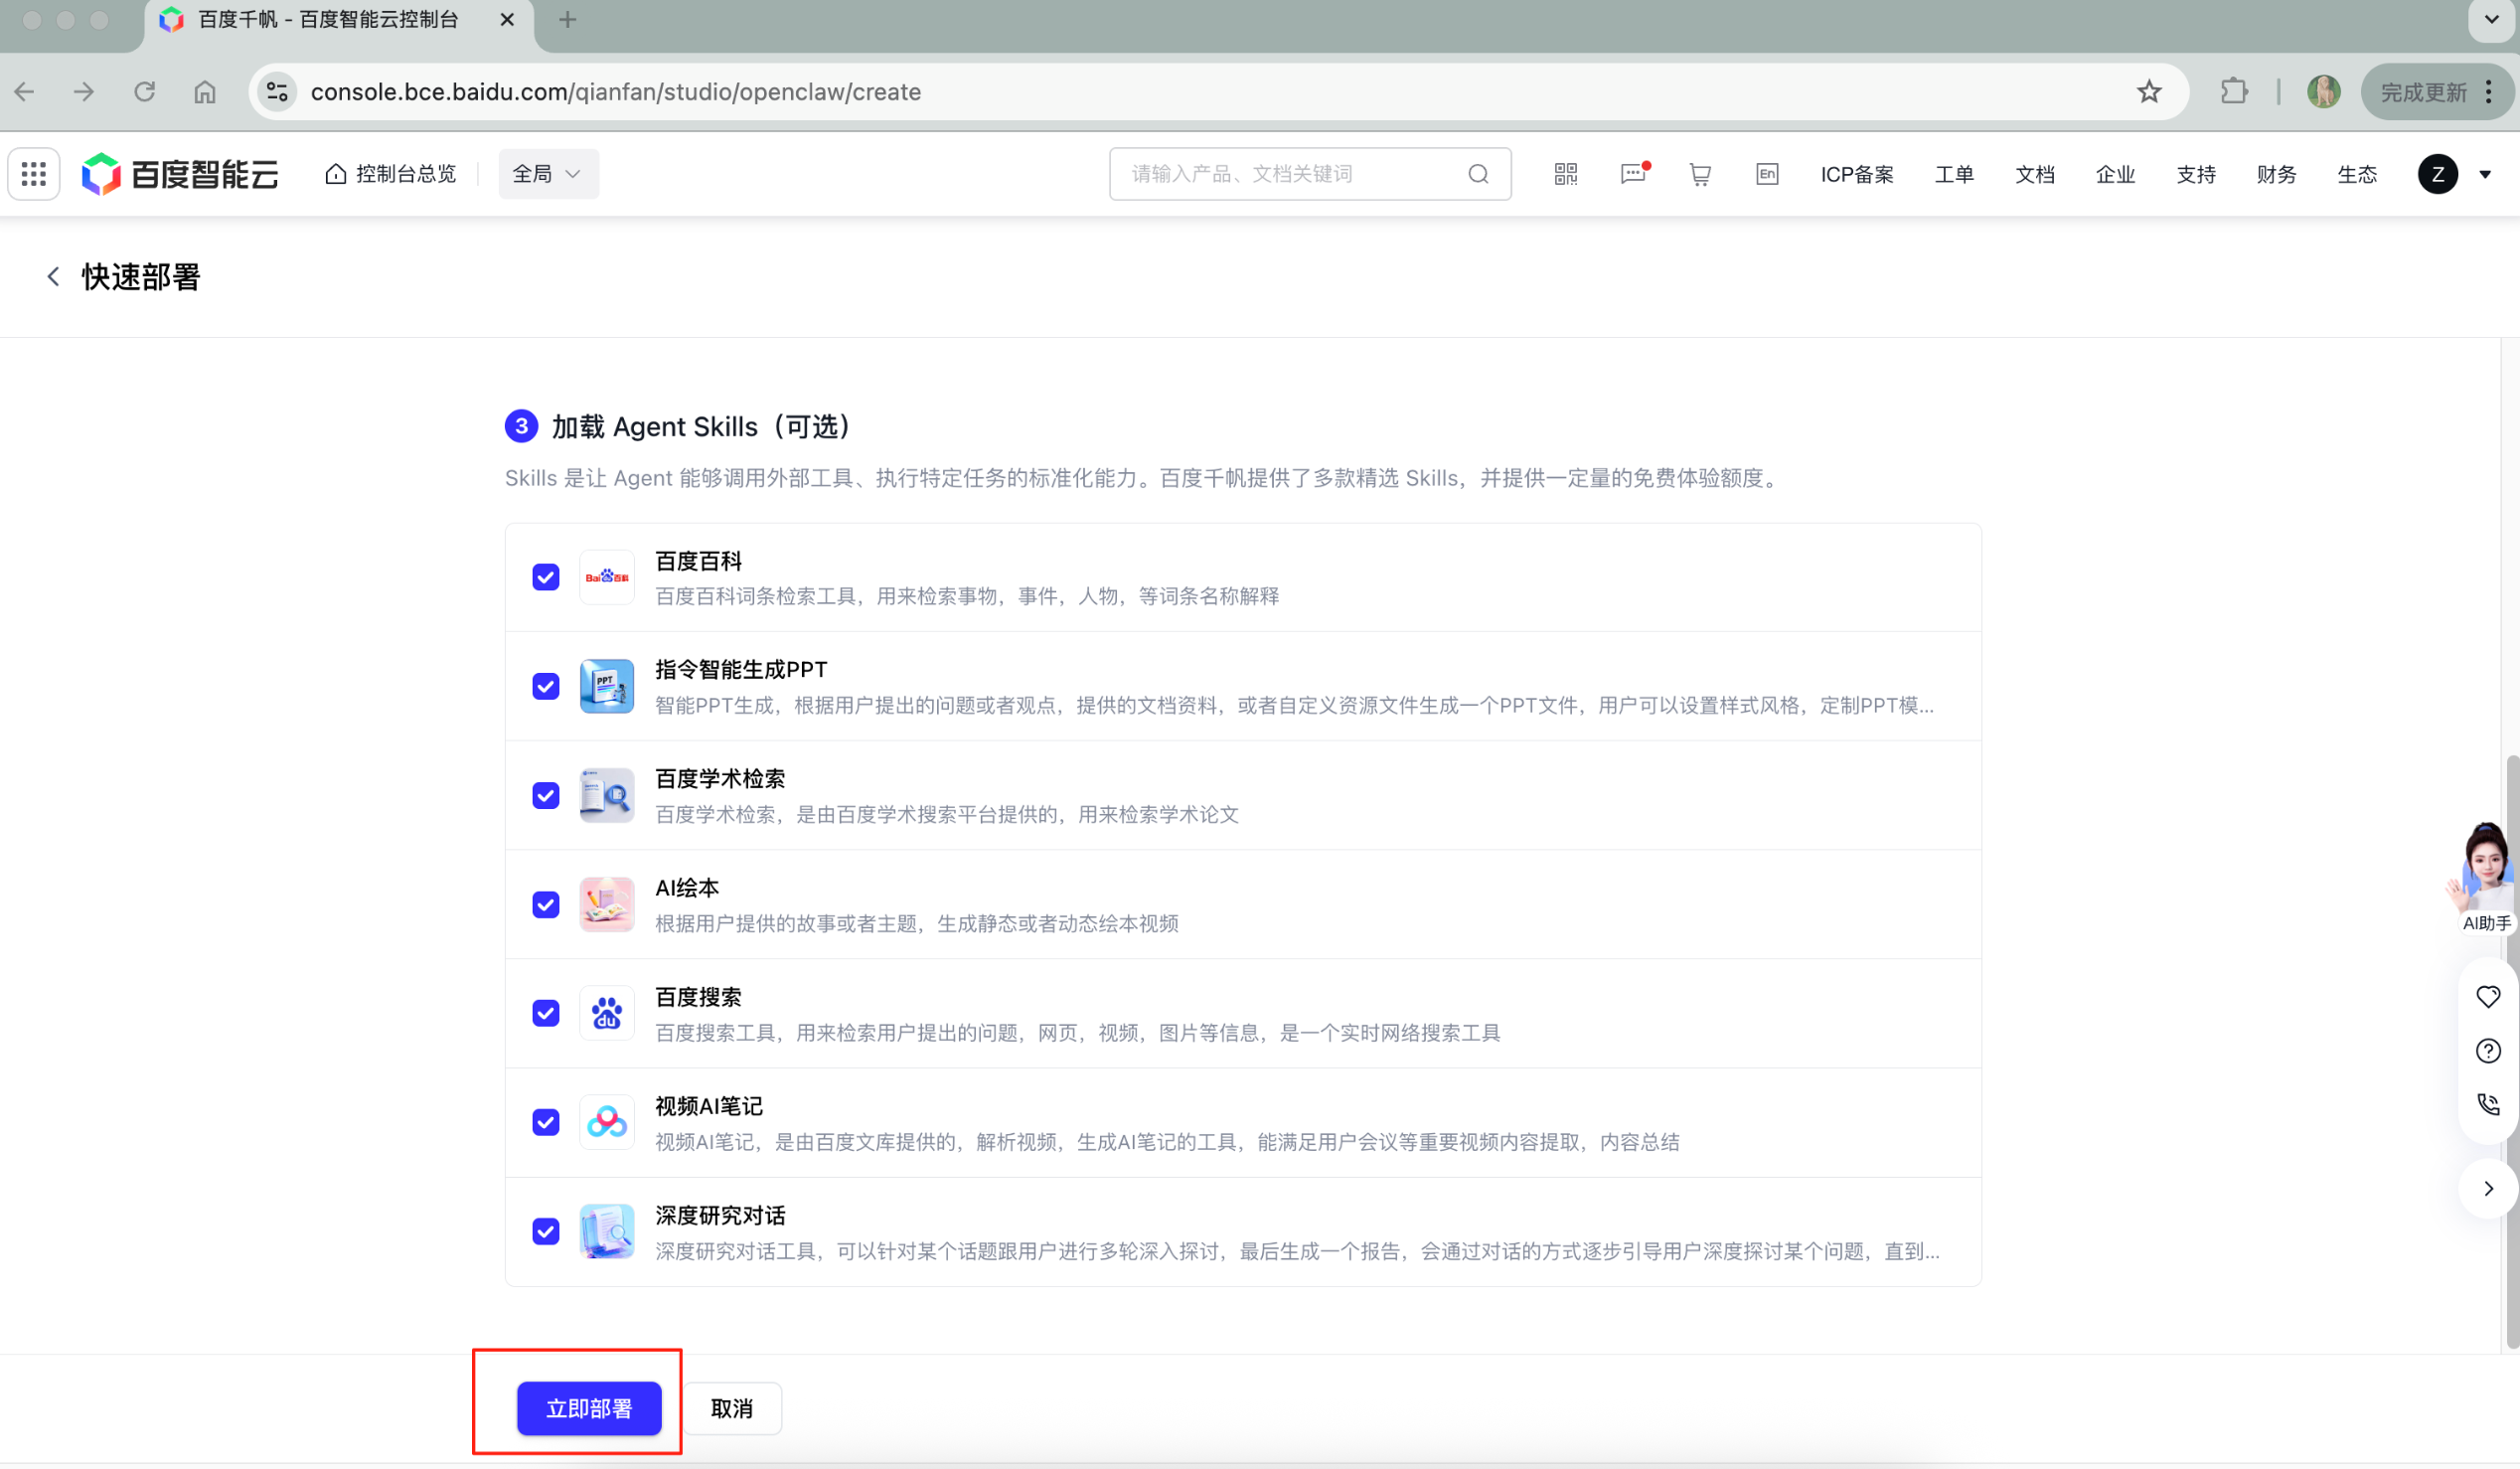Expand the floating sidebar chevron arrow
Image resolution: width=2520 pixels, height=1469 pixels.
coord(2488,1188)
